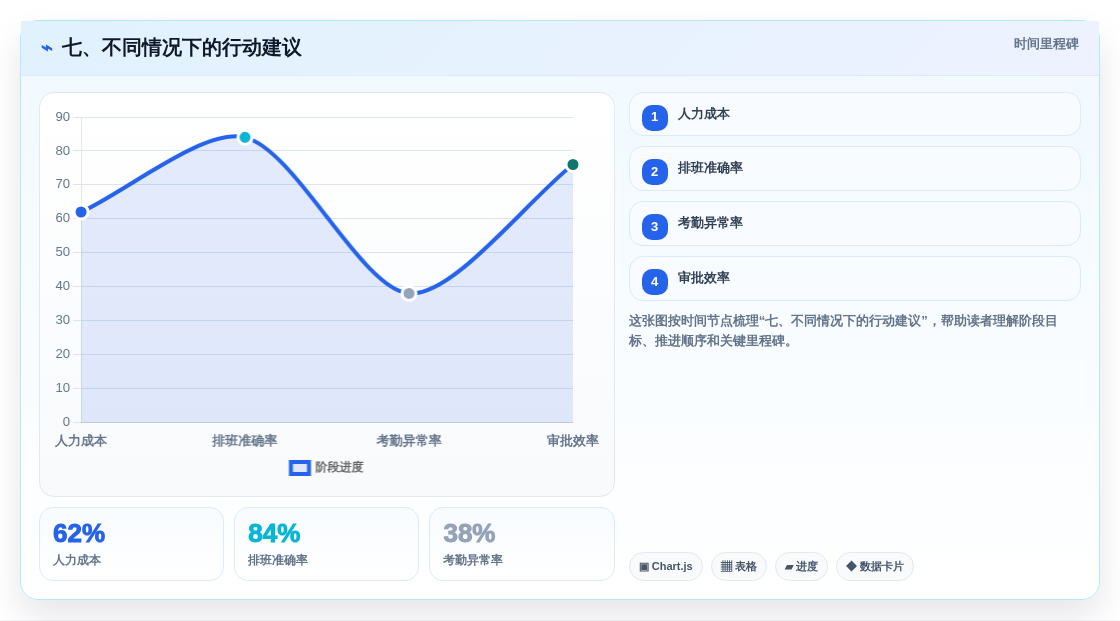
Task: Select the 人力成本 data point on chart
Action: pos(81,212)
